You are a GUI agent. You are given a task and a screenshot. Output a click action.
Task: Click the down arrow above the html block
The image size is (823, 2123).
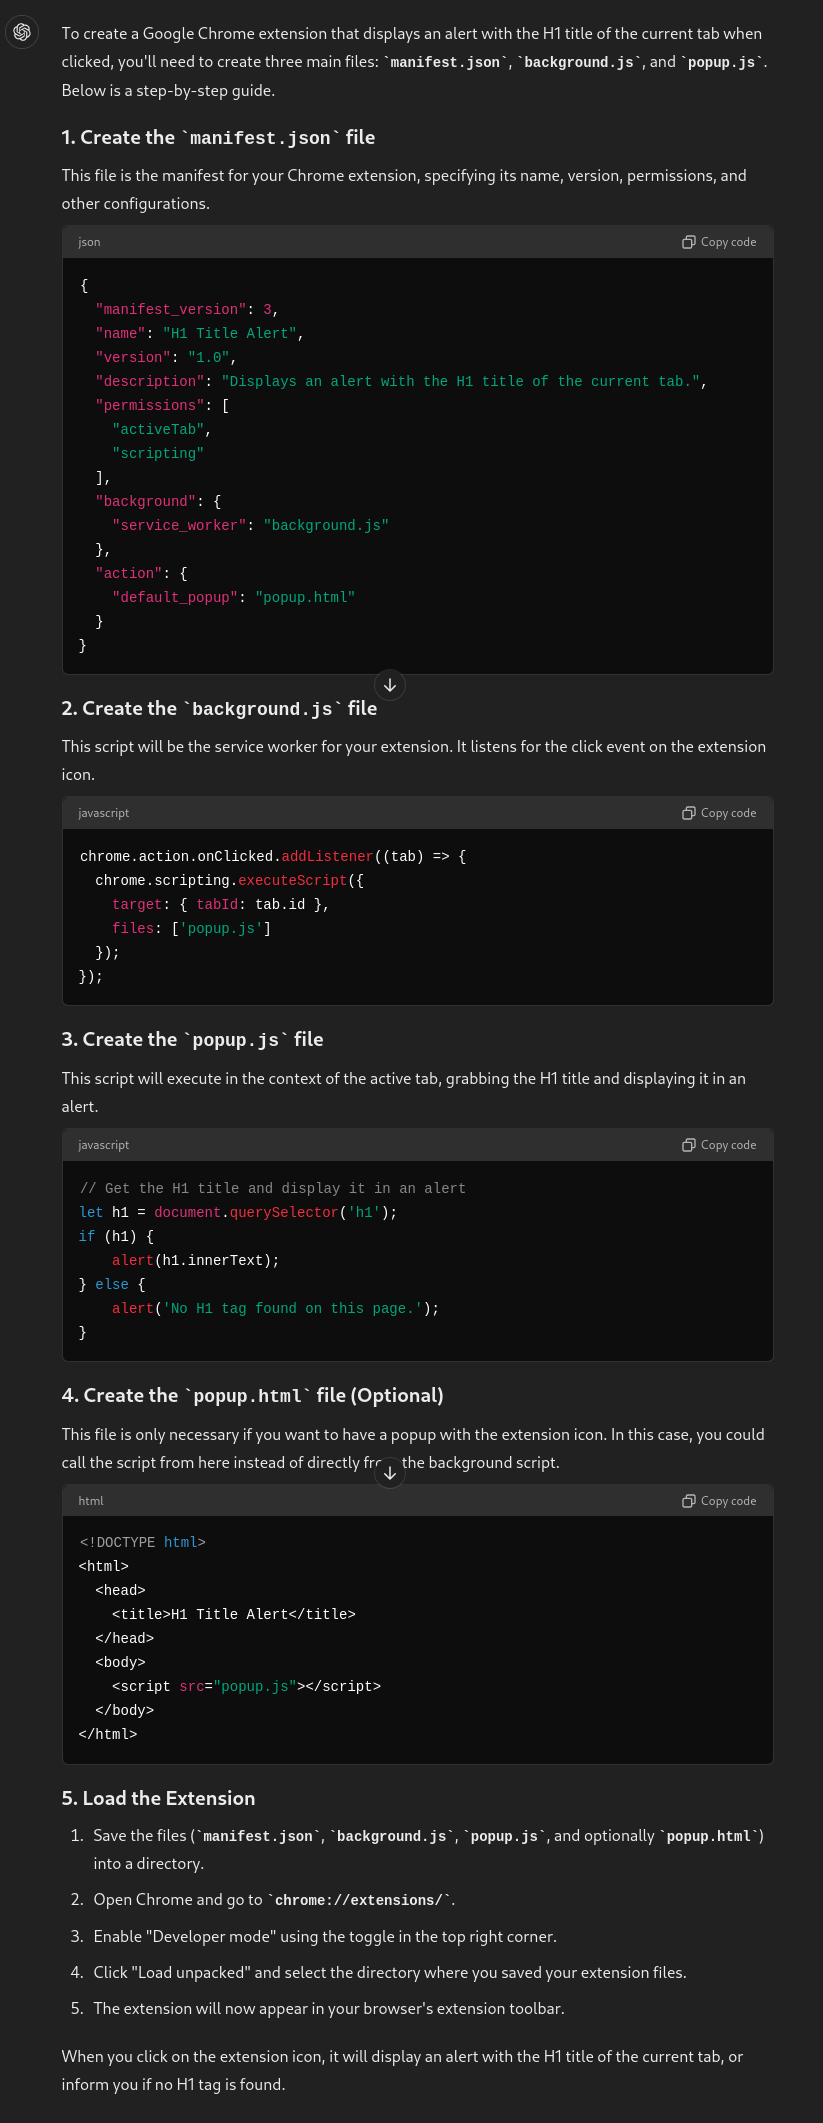coord(390,1473)
